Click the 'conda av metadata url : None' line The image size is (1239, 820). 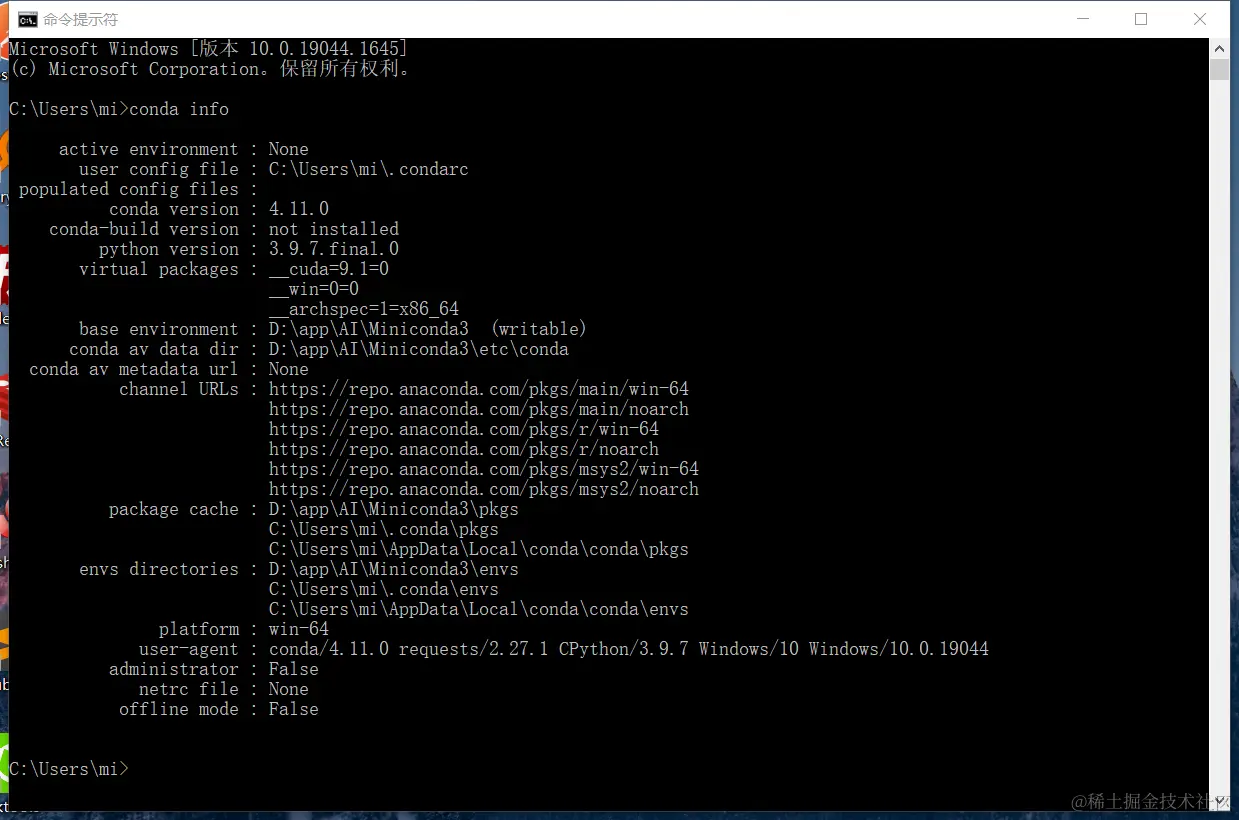(x=169, y=369)
